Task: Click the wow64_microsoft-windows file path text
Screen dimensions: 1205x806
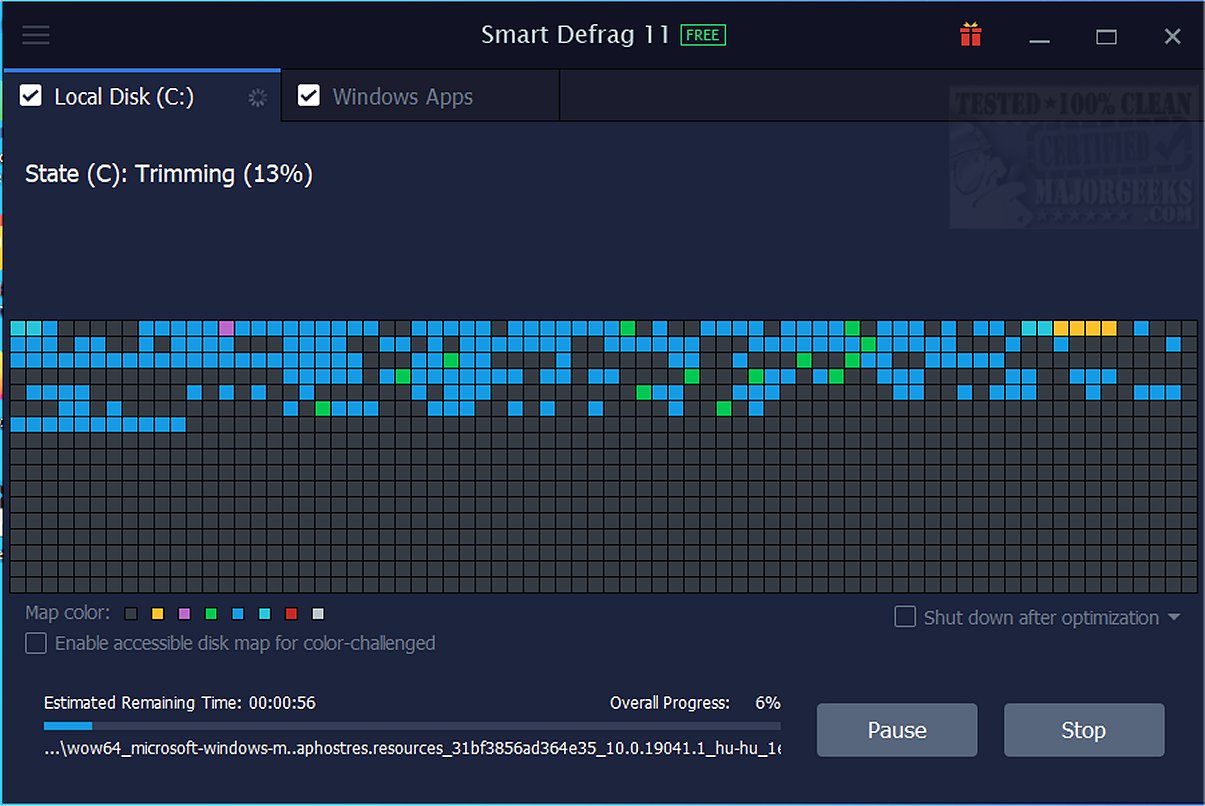Action: tap(413, 748)
